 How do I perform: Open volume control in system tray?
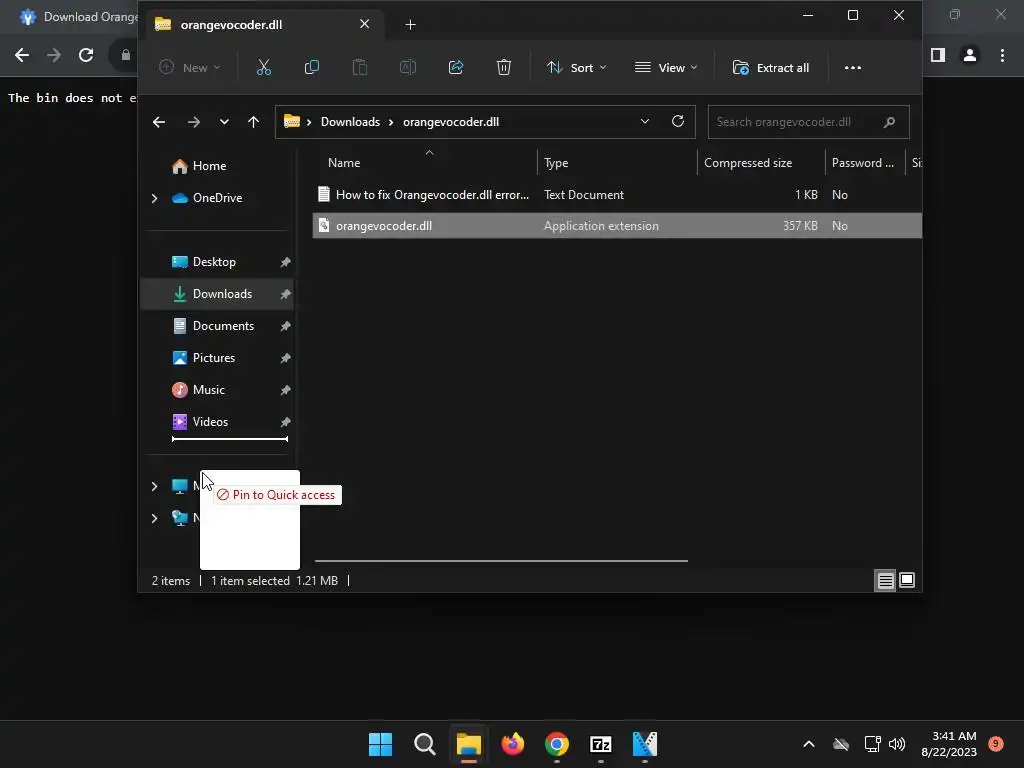(x=897, y=744)
